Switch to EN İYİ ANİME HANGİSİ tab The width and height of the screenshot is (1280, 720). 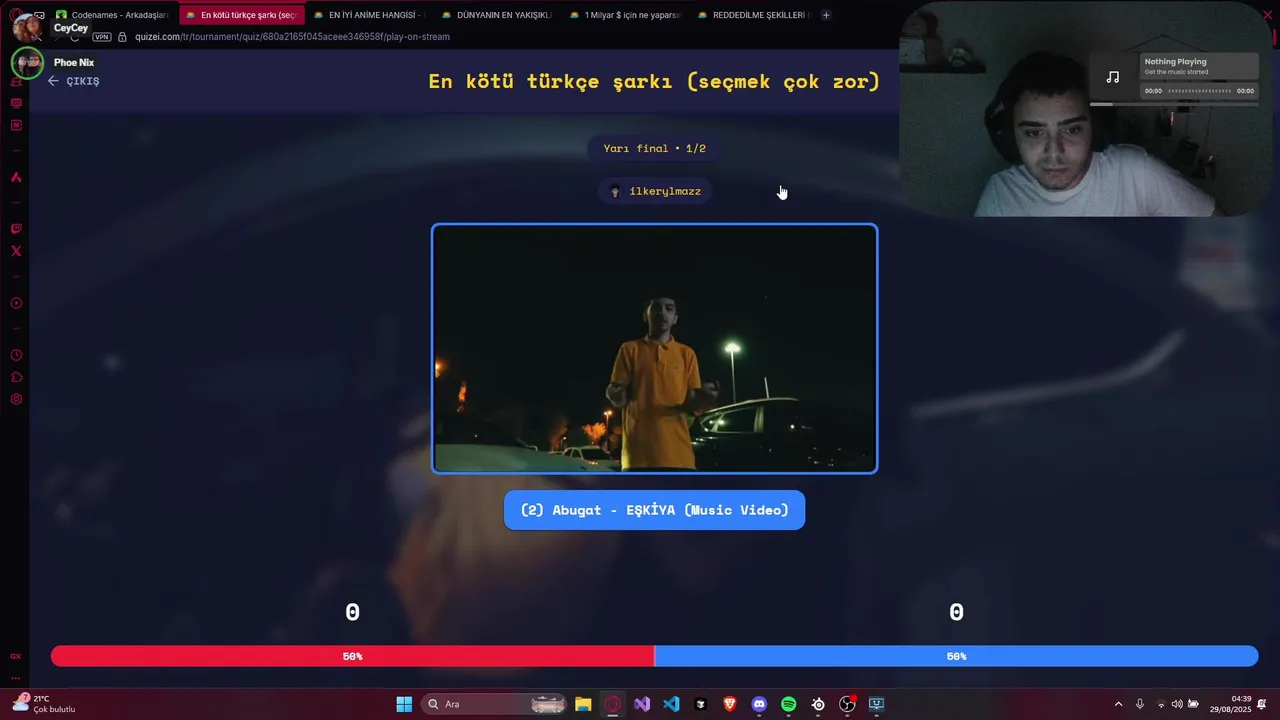pos(368,15)
